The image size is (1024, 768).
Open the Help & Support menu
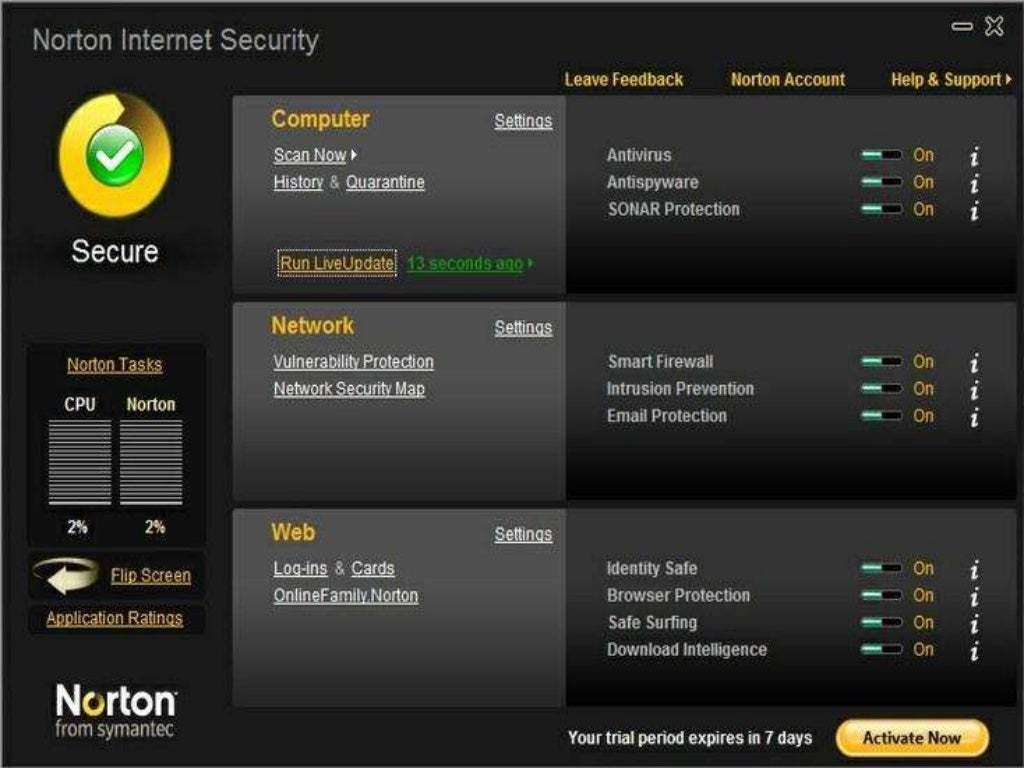(x=950, y=80)
